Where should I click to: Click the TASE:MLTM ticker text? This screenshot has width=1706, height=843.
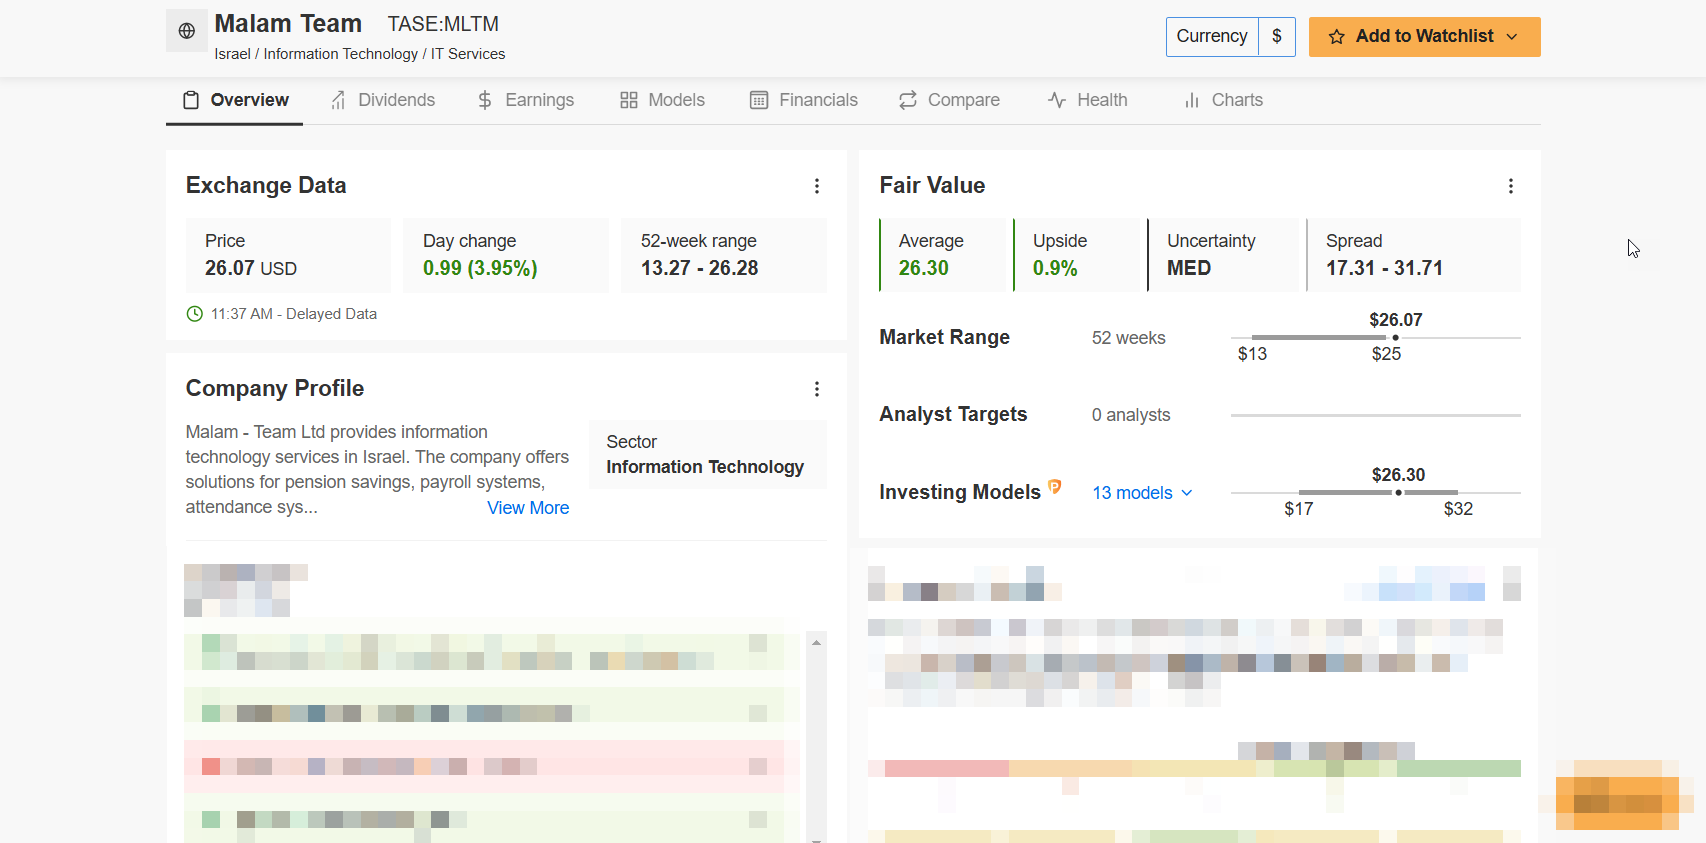(443, 24)
